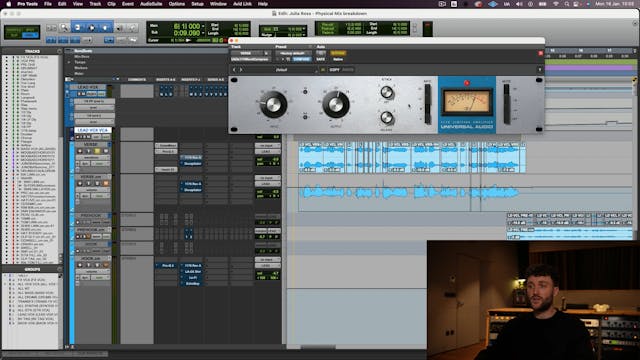Click the Inserts A-E column header
The width and height of the screenshot is (640, 360).
click(x=166, y=80)
